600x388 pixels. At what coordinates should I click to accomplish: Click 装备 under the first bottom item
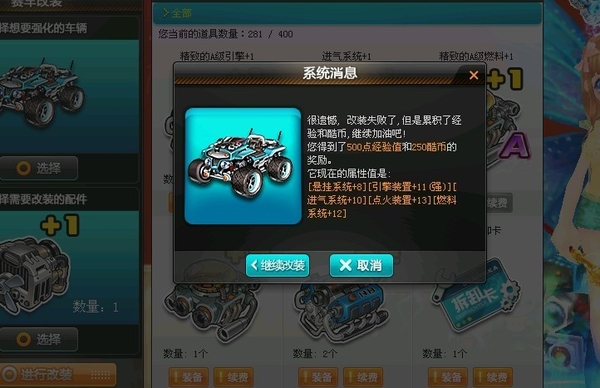click(189, 377)
